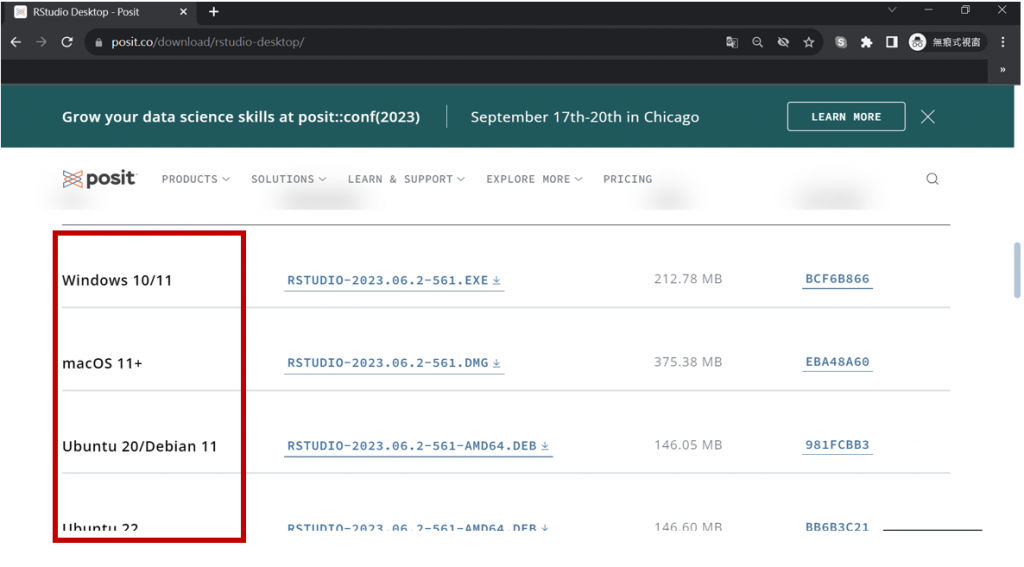This screenshot has width=1024, height=567.
Task: Click the S extension icon
Action: (840, 42)
